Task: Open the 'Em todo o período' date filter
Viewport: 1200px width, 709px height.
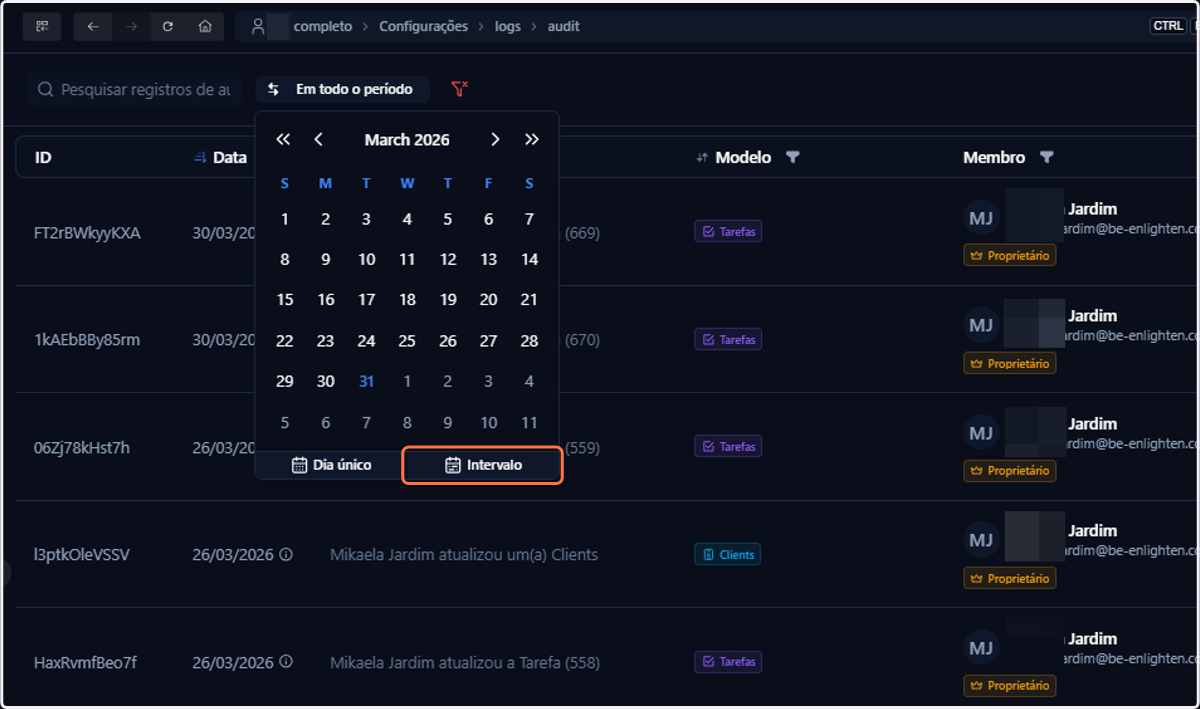Action: tap(342, 89)
